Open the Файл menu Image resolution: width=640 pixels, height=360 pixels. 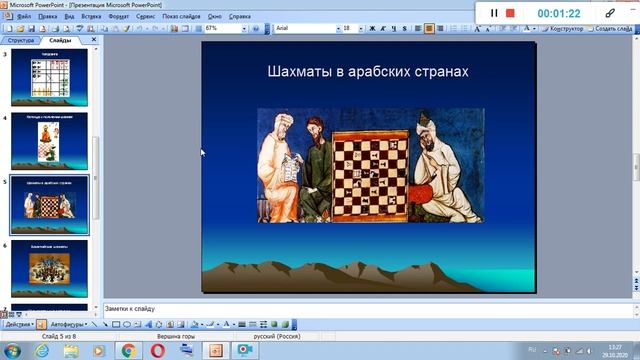coord(24,16)
